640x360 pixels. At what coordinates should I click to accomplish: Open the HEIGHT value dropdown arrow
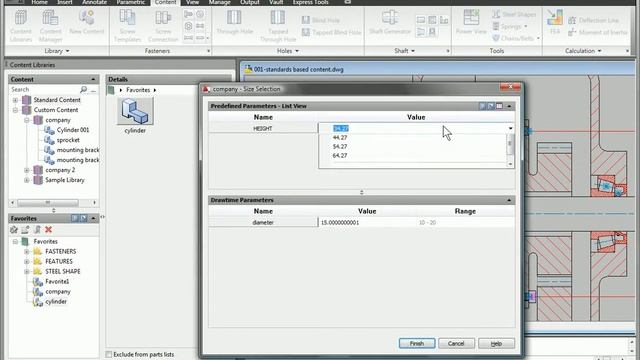(510, 128)
